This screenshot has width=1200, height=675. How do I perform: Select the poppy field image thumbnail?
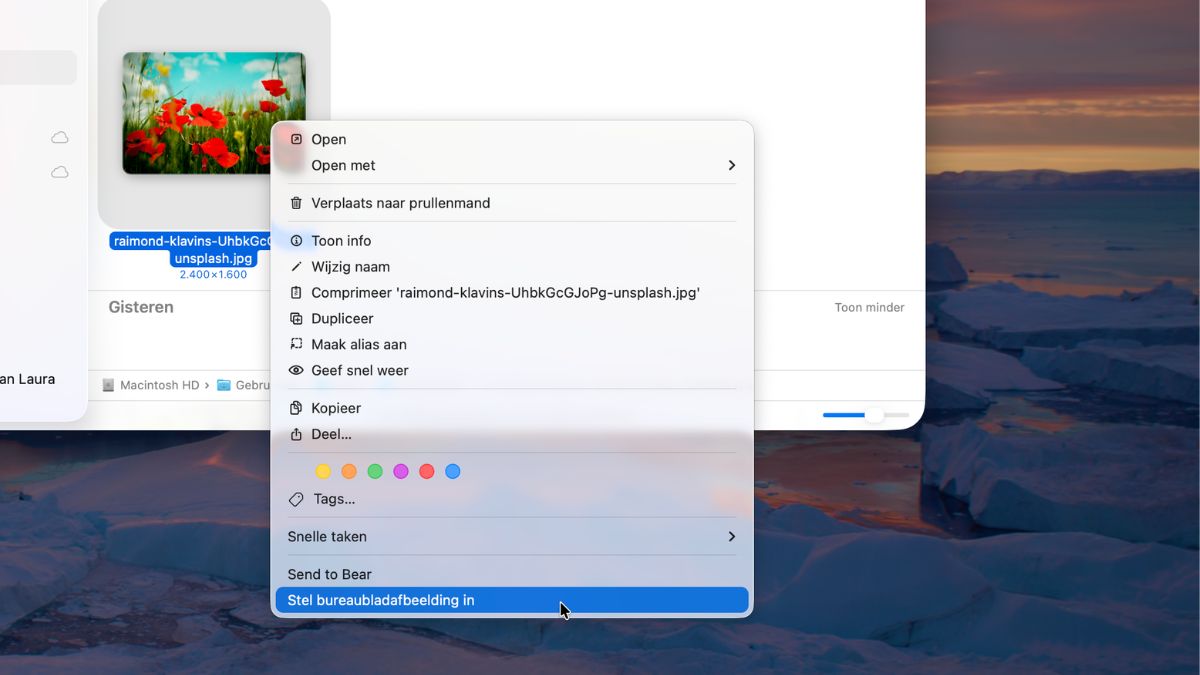click(214, 113)
